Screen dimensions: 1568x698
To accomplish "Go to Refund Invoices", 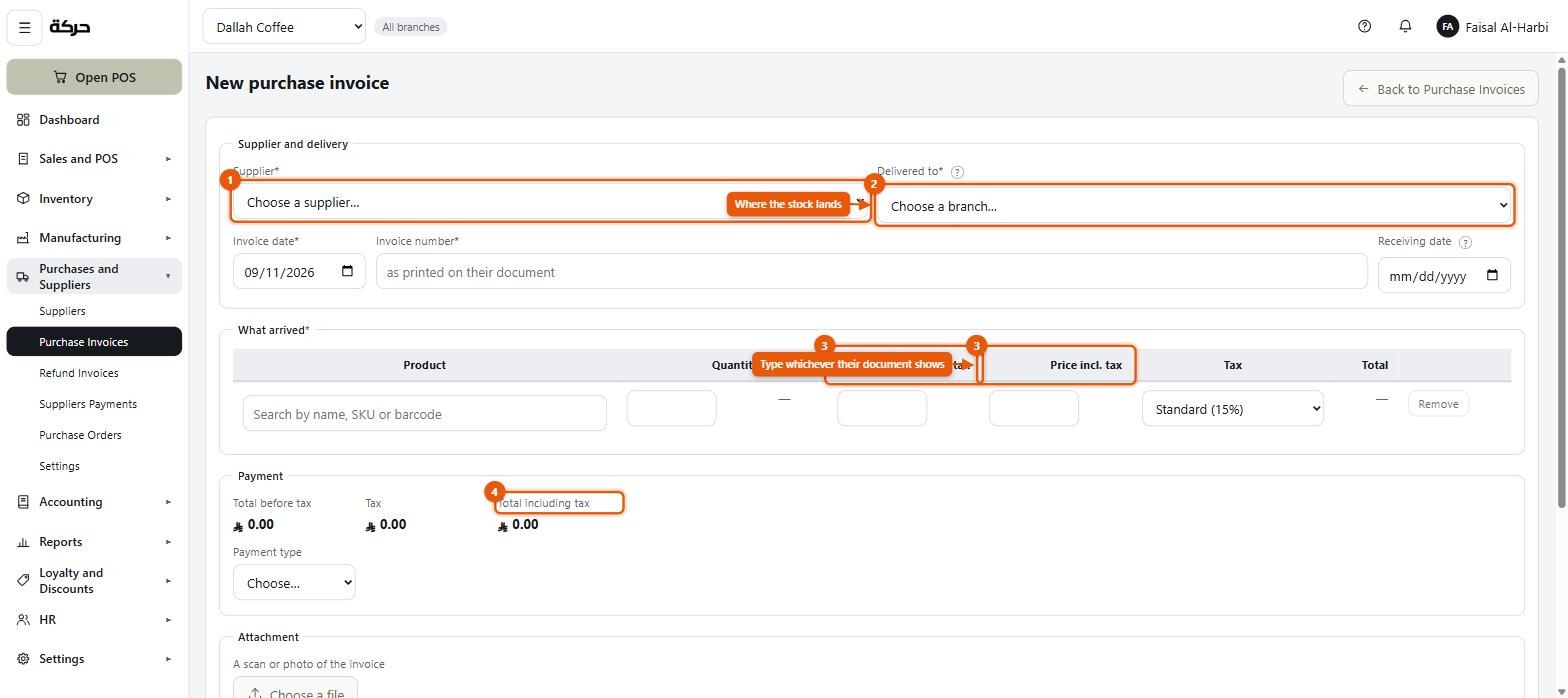I will tap(94, 373).
